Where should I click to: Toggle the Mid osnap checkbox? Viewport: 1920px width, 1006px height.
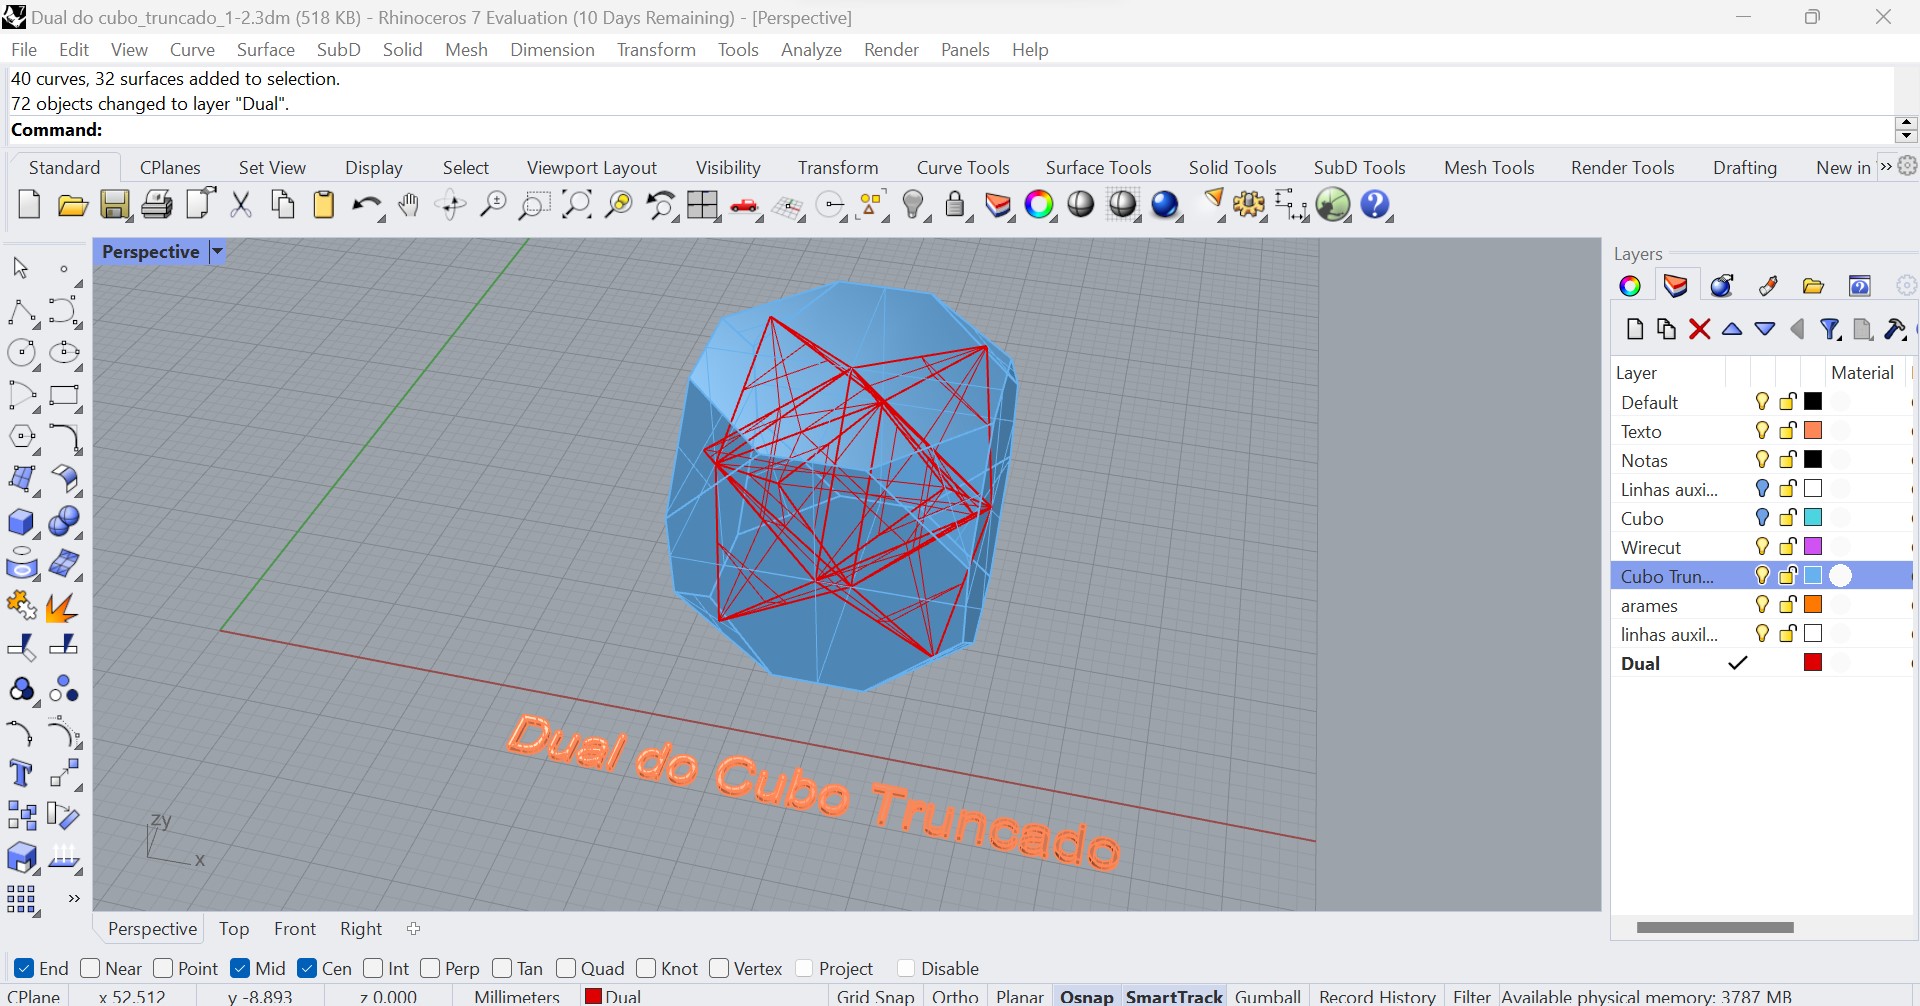pos(240,968)
